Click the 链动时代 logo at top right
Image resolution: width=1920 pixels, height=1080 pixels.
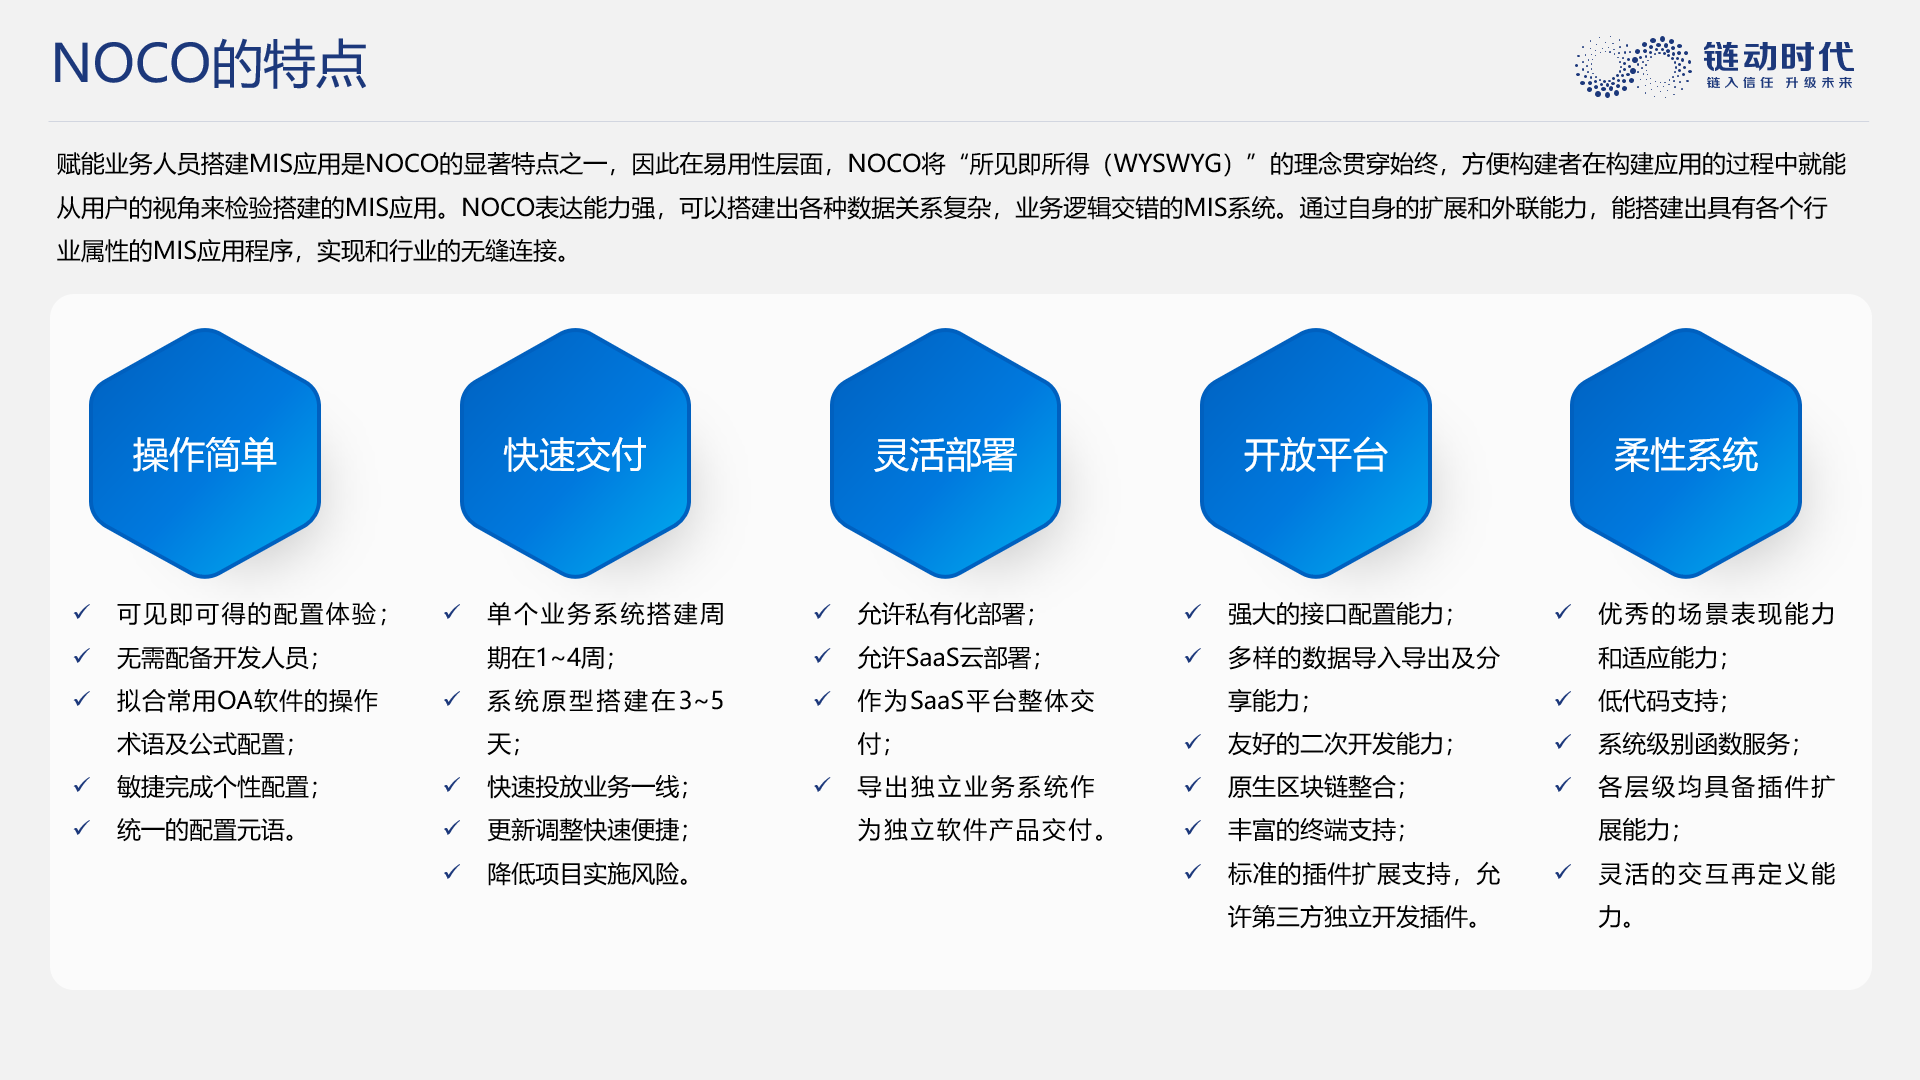(x=1714, y=66)
